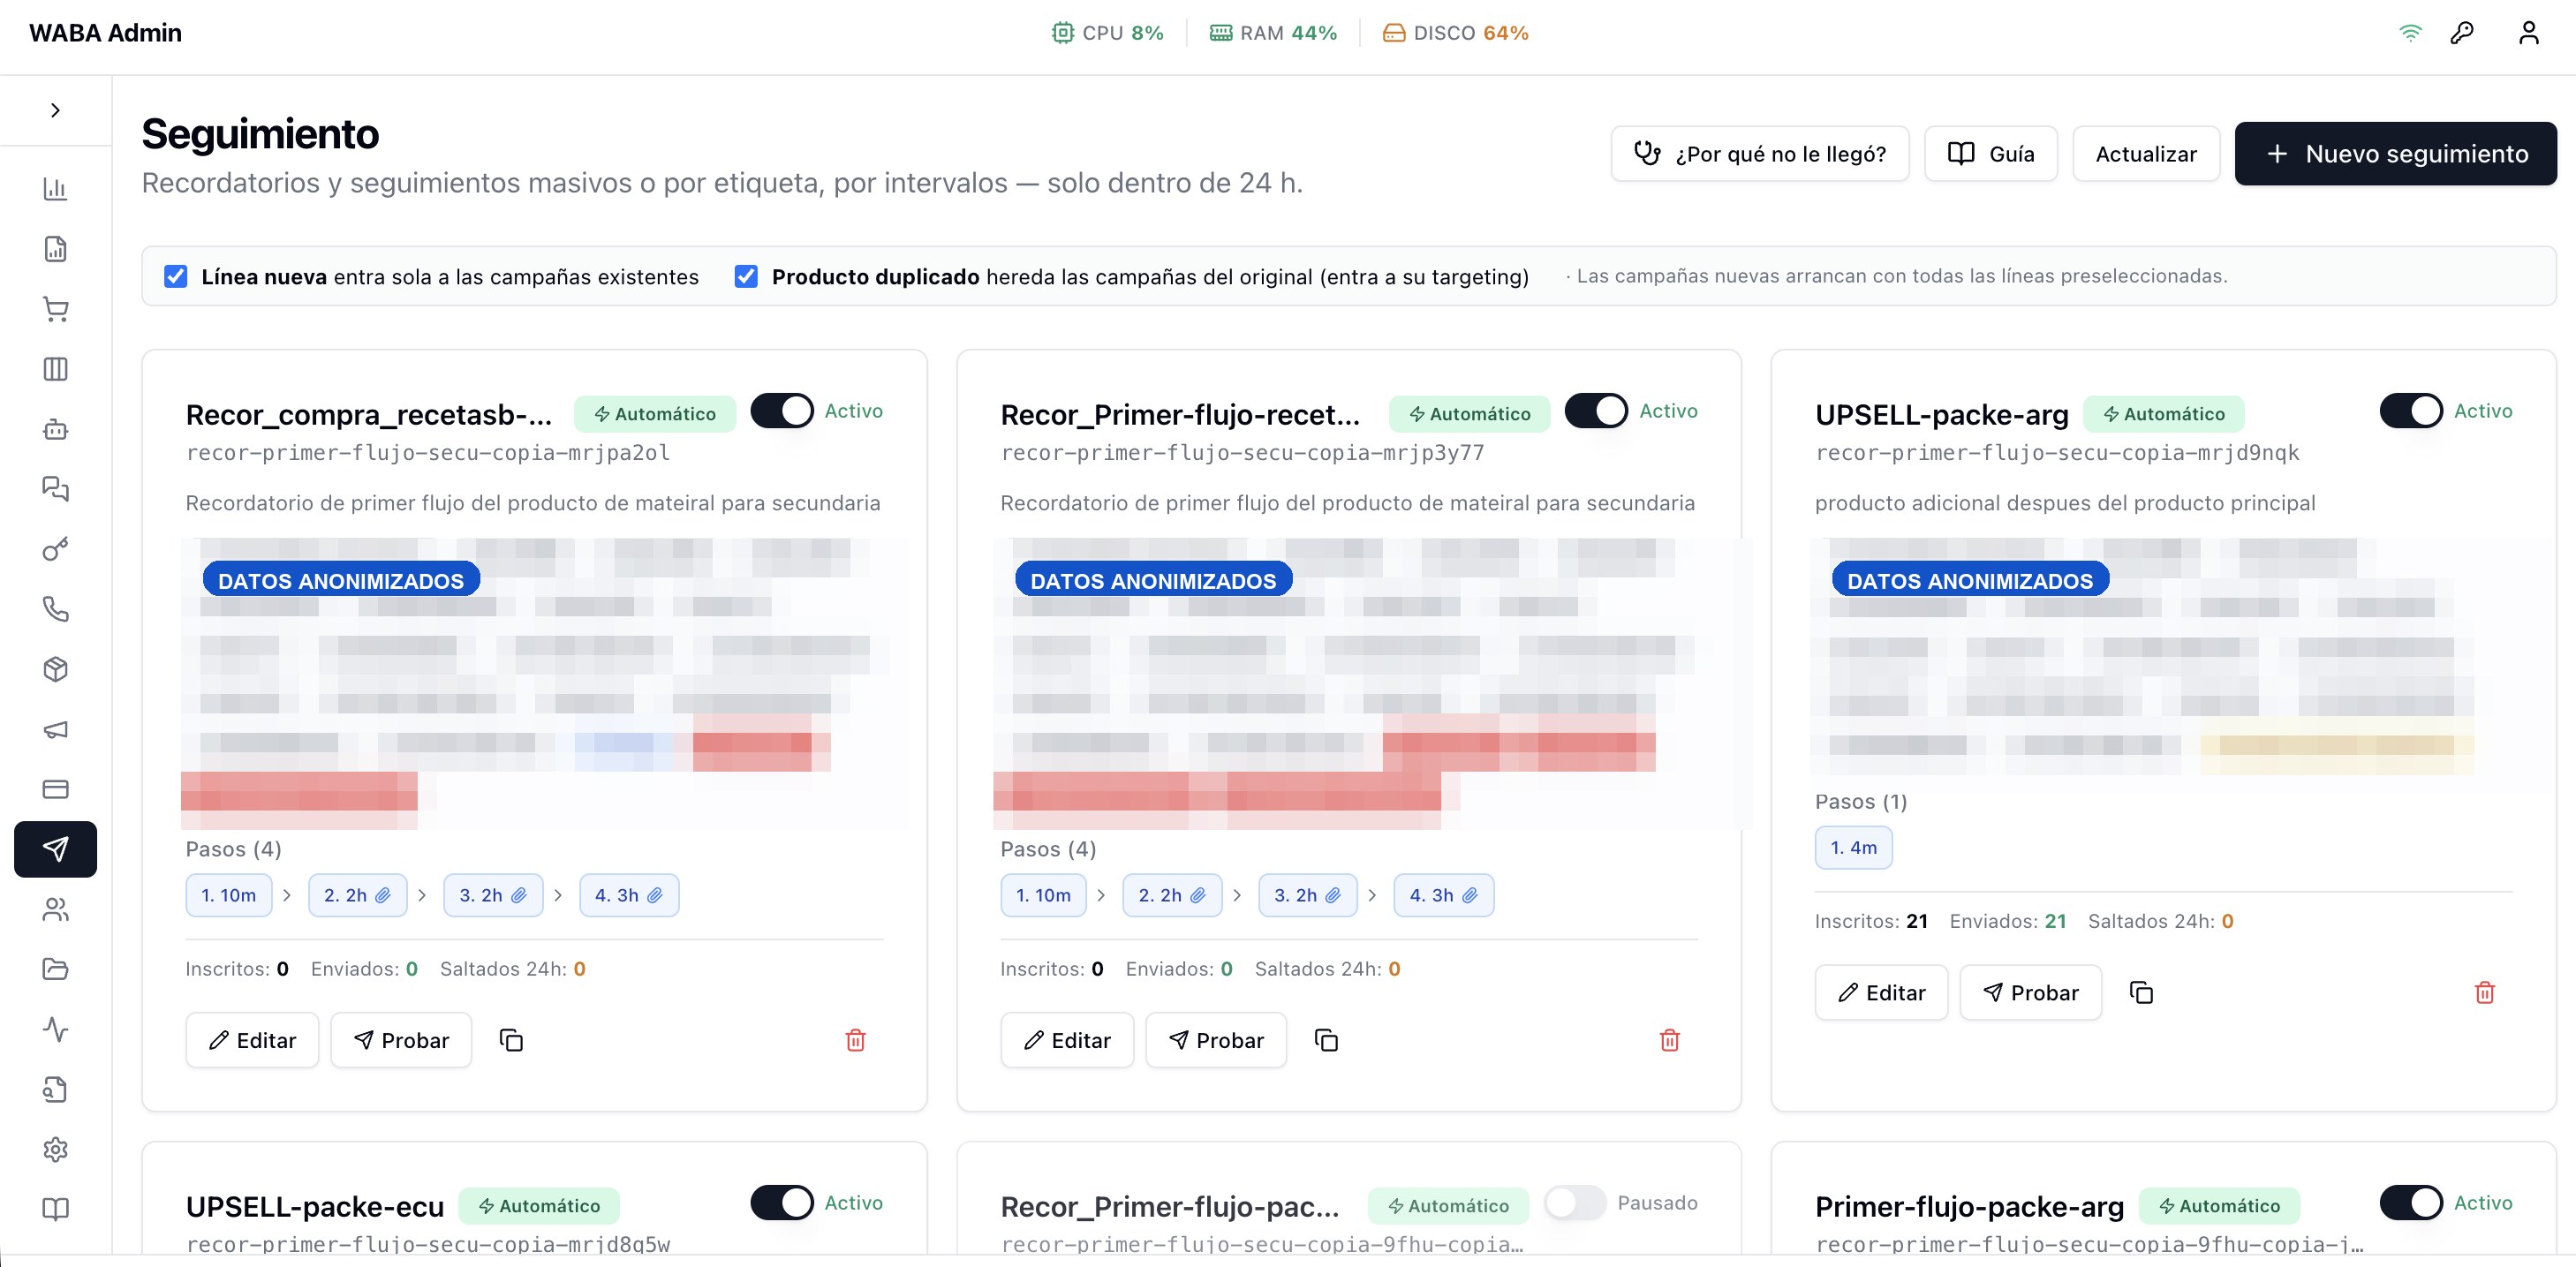
Task: Open the activity pulse sidebar icon
Action: pyautogui.click(x=55, y=1029)
